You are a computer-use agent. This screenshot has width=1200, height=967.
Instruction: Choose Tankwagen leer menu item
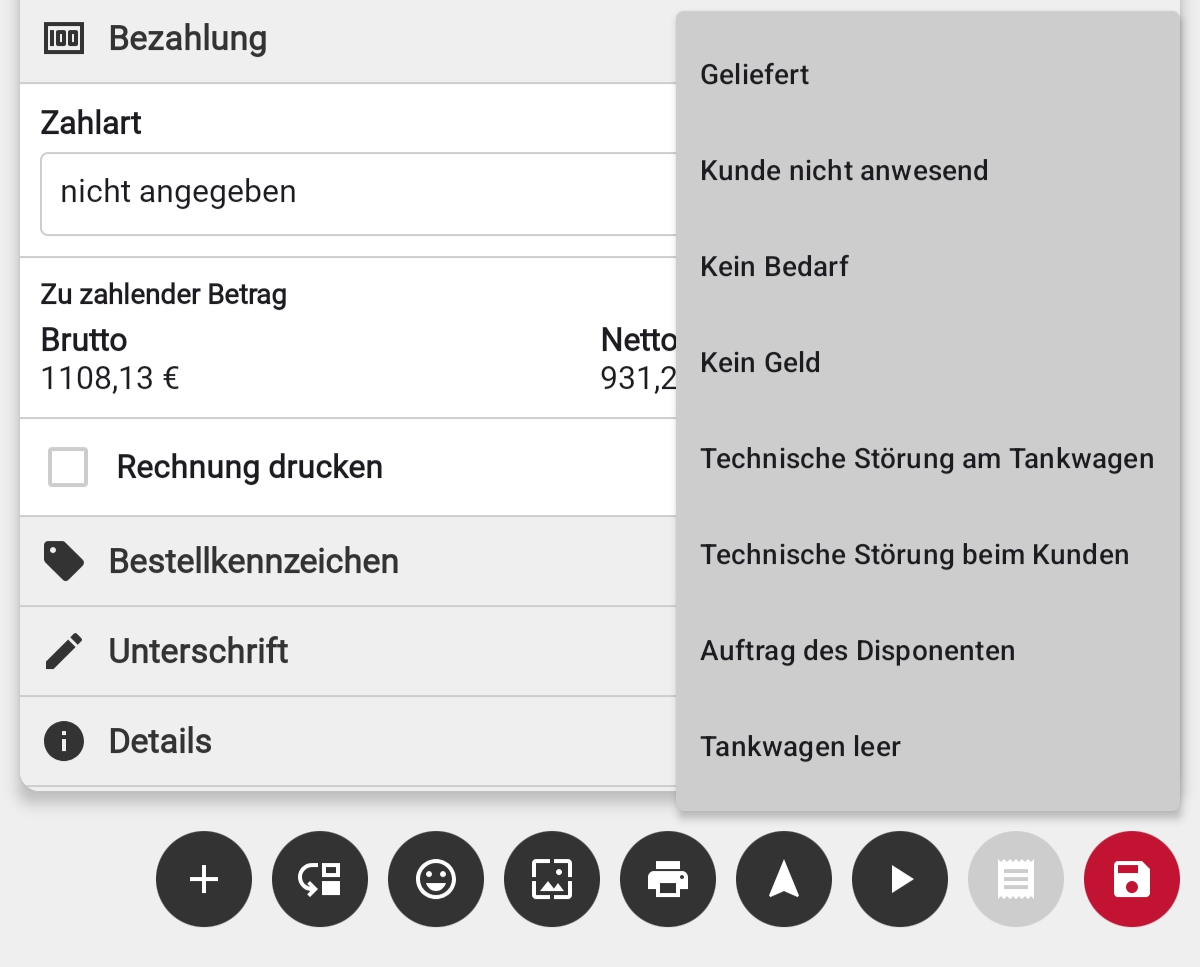[800, 747]
